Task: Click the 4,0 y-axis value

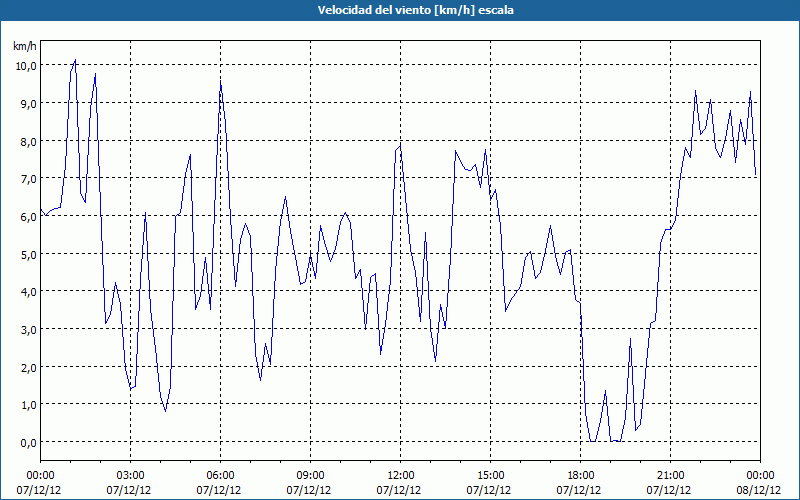Action: [29, 292]
